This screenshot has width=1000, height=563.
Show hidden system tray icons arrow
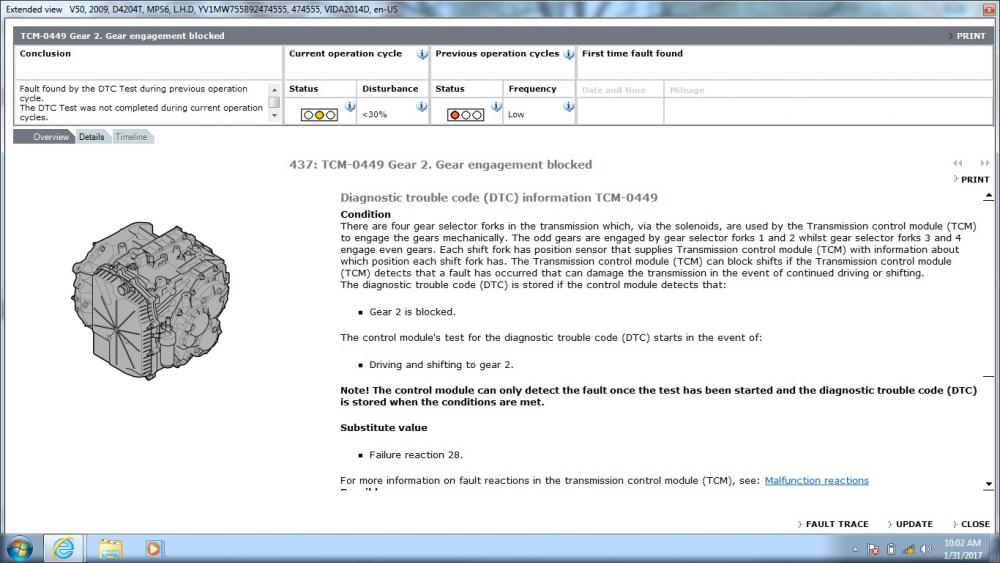(855, 550)
